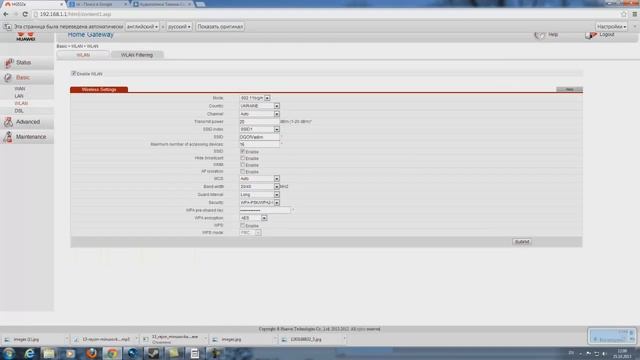This screenshot has height=360, width=640.
Task: Open the WPS mode dropdown
Action: click(x=250, y=232)
